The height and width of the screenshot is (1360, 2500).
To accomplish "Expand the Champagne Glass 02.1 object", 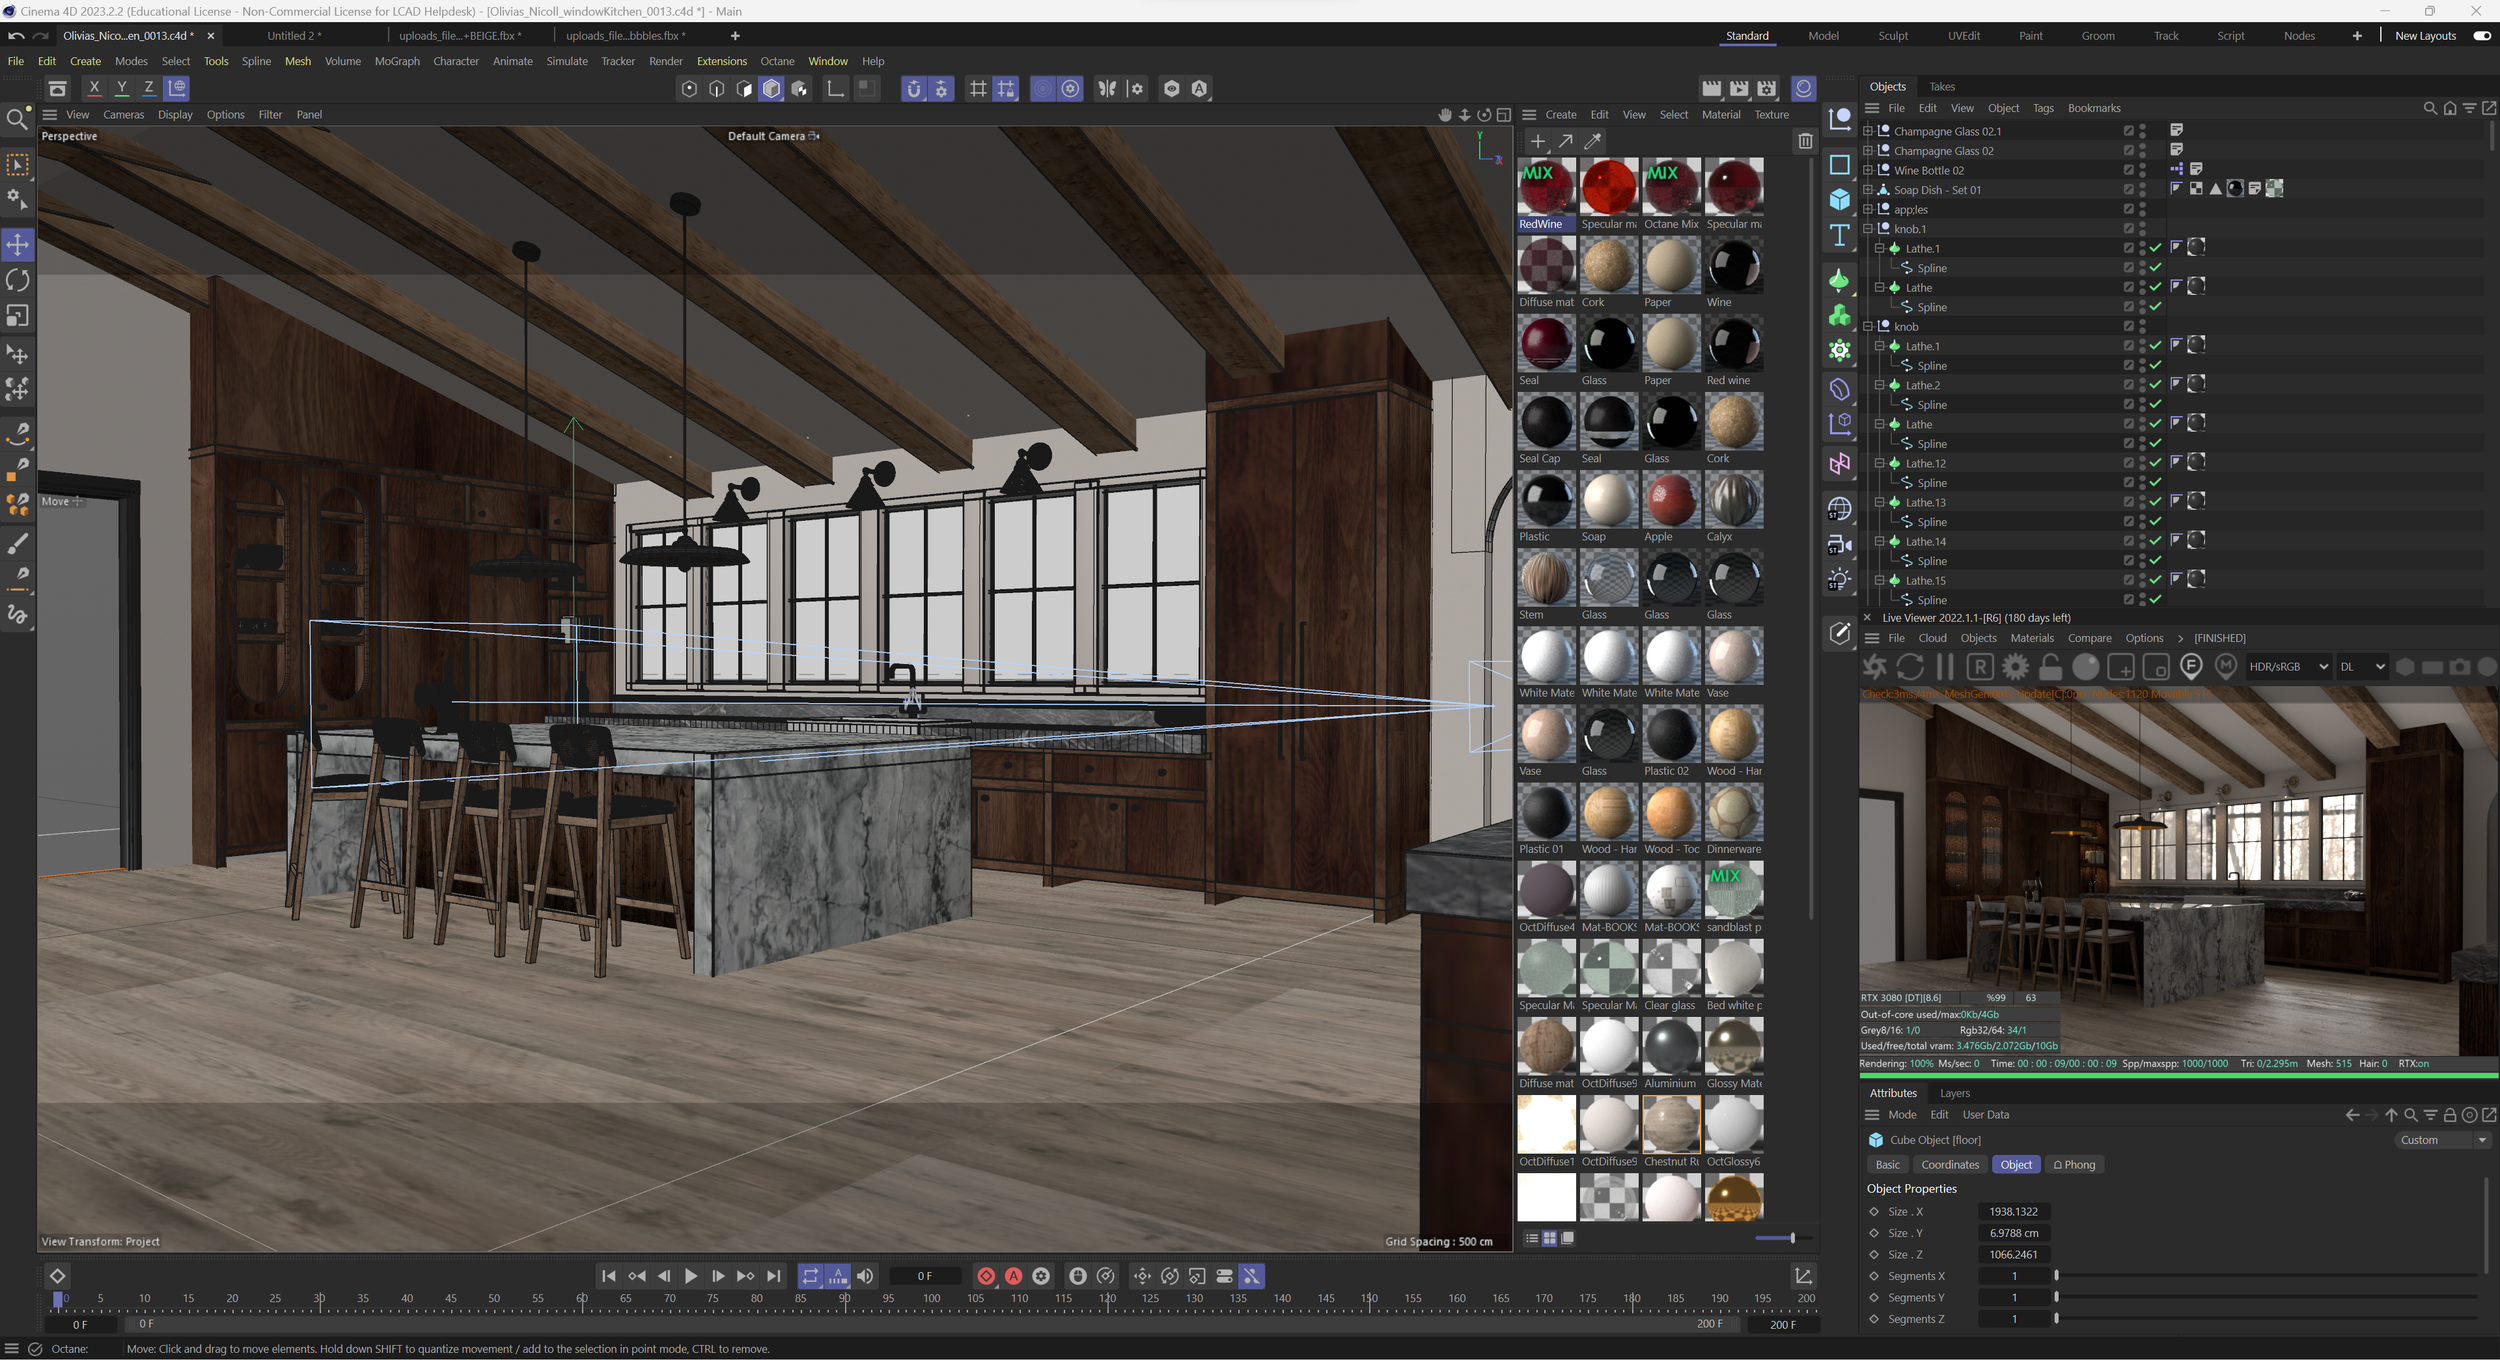I will tap(1868, 131).
